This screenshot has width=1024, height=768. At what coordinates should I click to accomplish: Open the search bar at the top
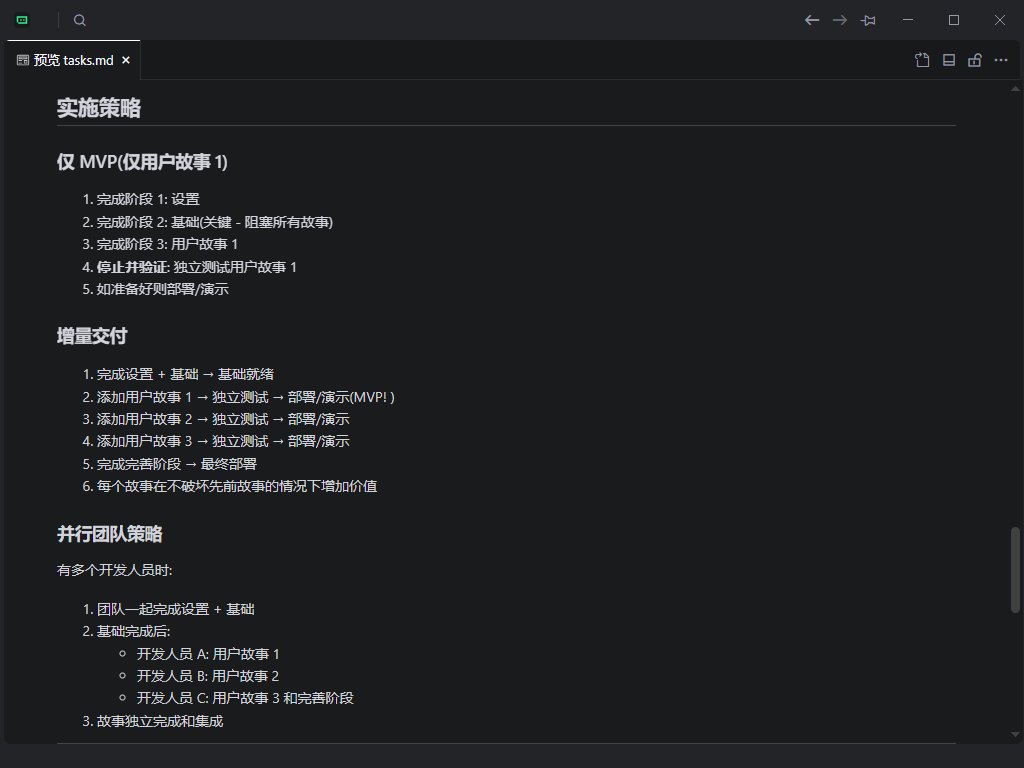[x=79, y=20]
